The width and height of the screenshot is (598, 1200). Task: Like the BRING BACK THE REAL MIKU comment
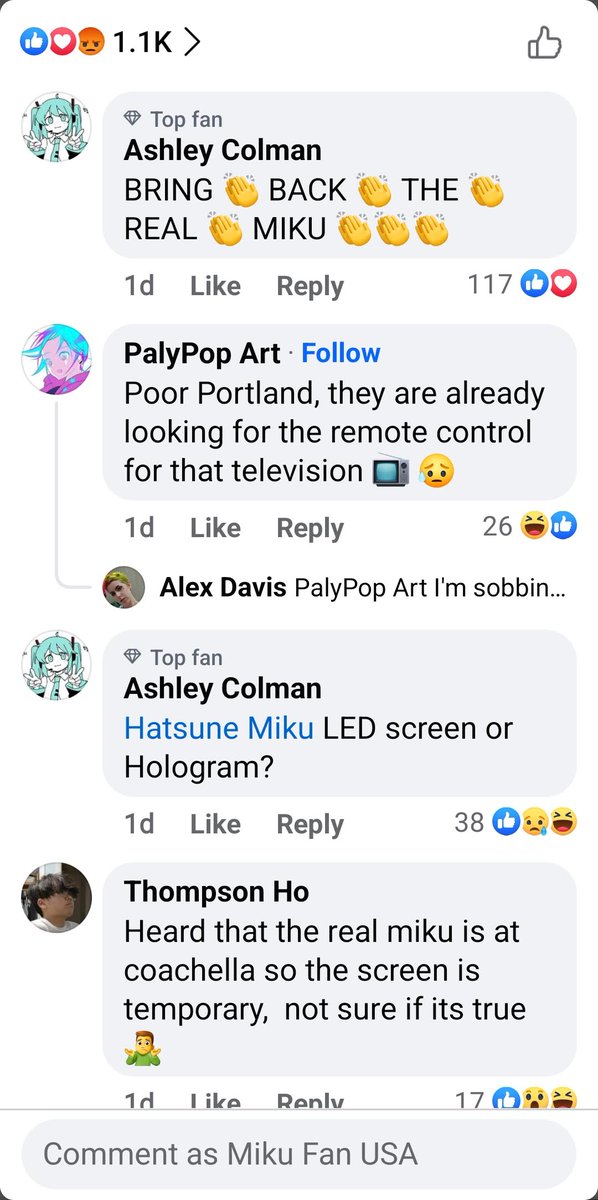pyautogui.click(x=215, y=286)
